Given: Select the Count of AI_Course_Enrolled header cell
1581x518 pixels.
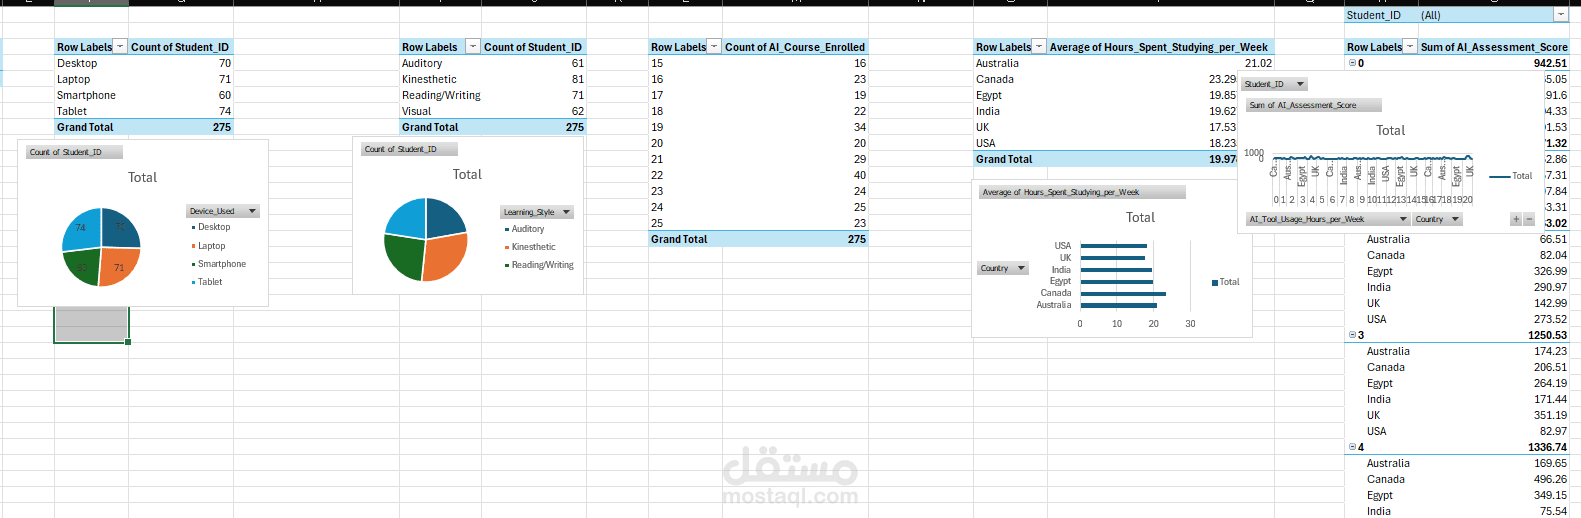Looking at the screenshot, I should click(795, 47).
